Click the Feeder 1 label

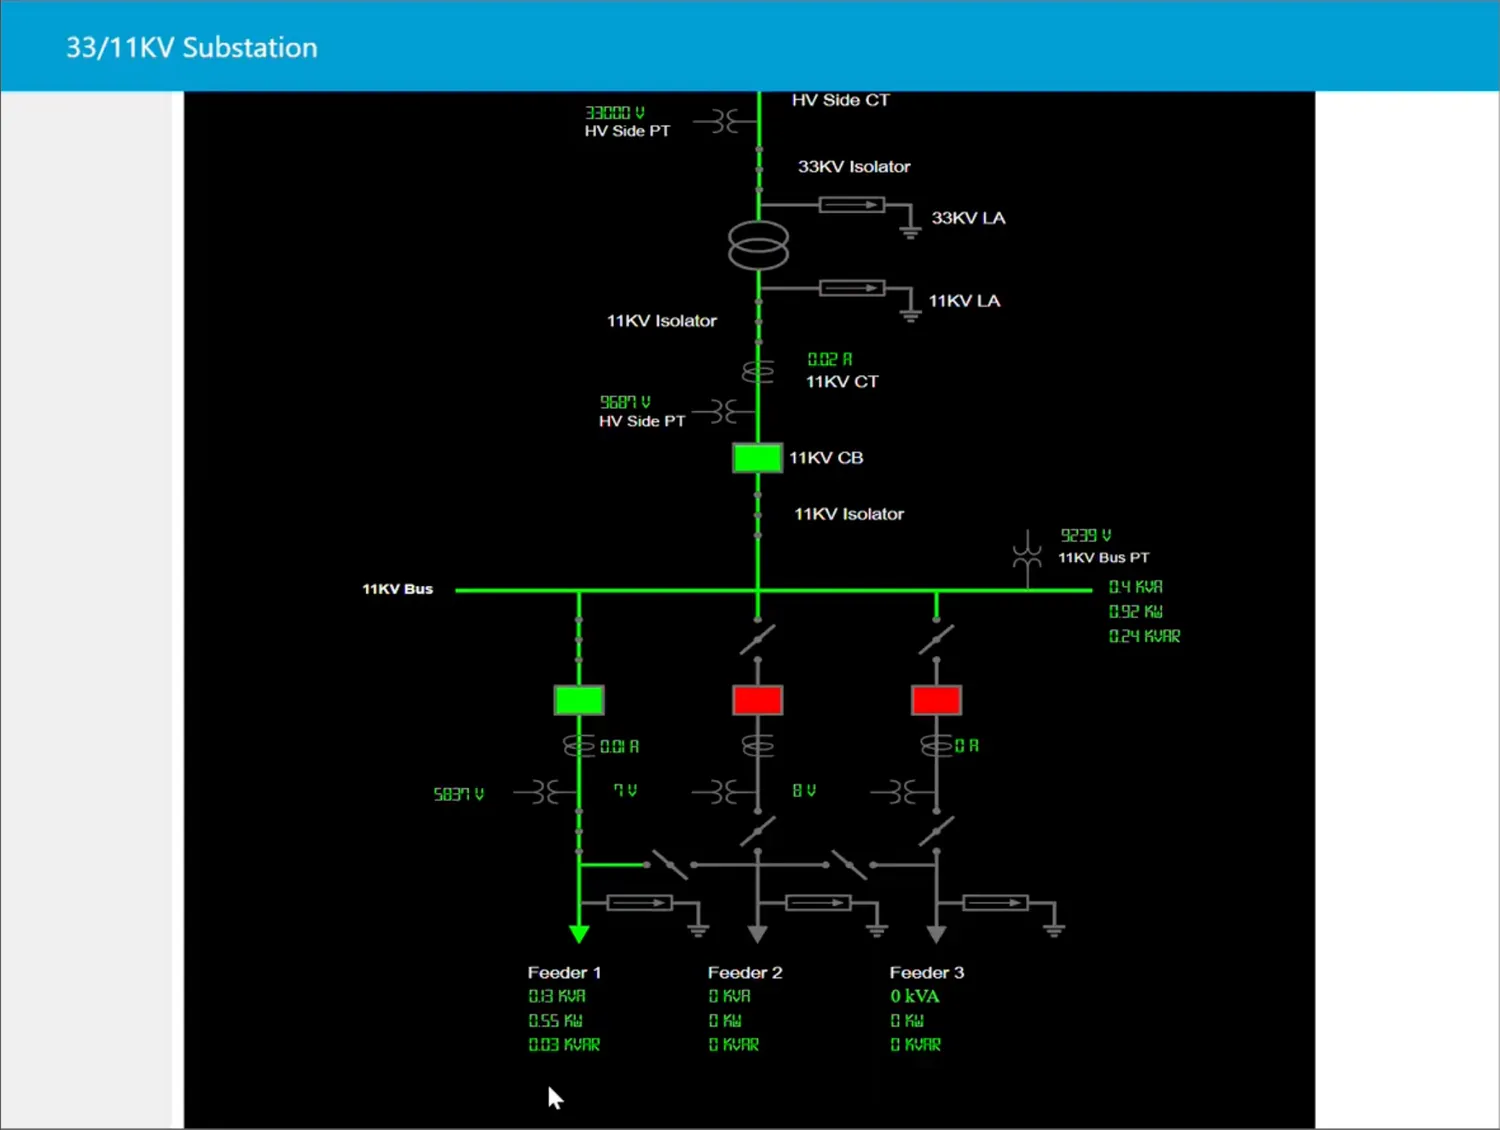[x=565, y=973]
